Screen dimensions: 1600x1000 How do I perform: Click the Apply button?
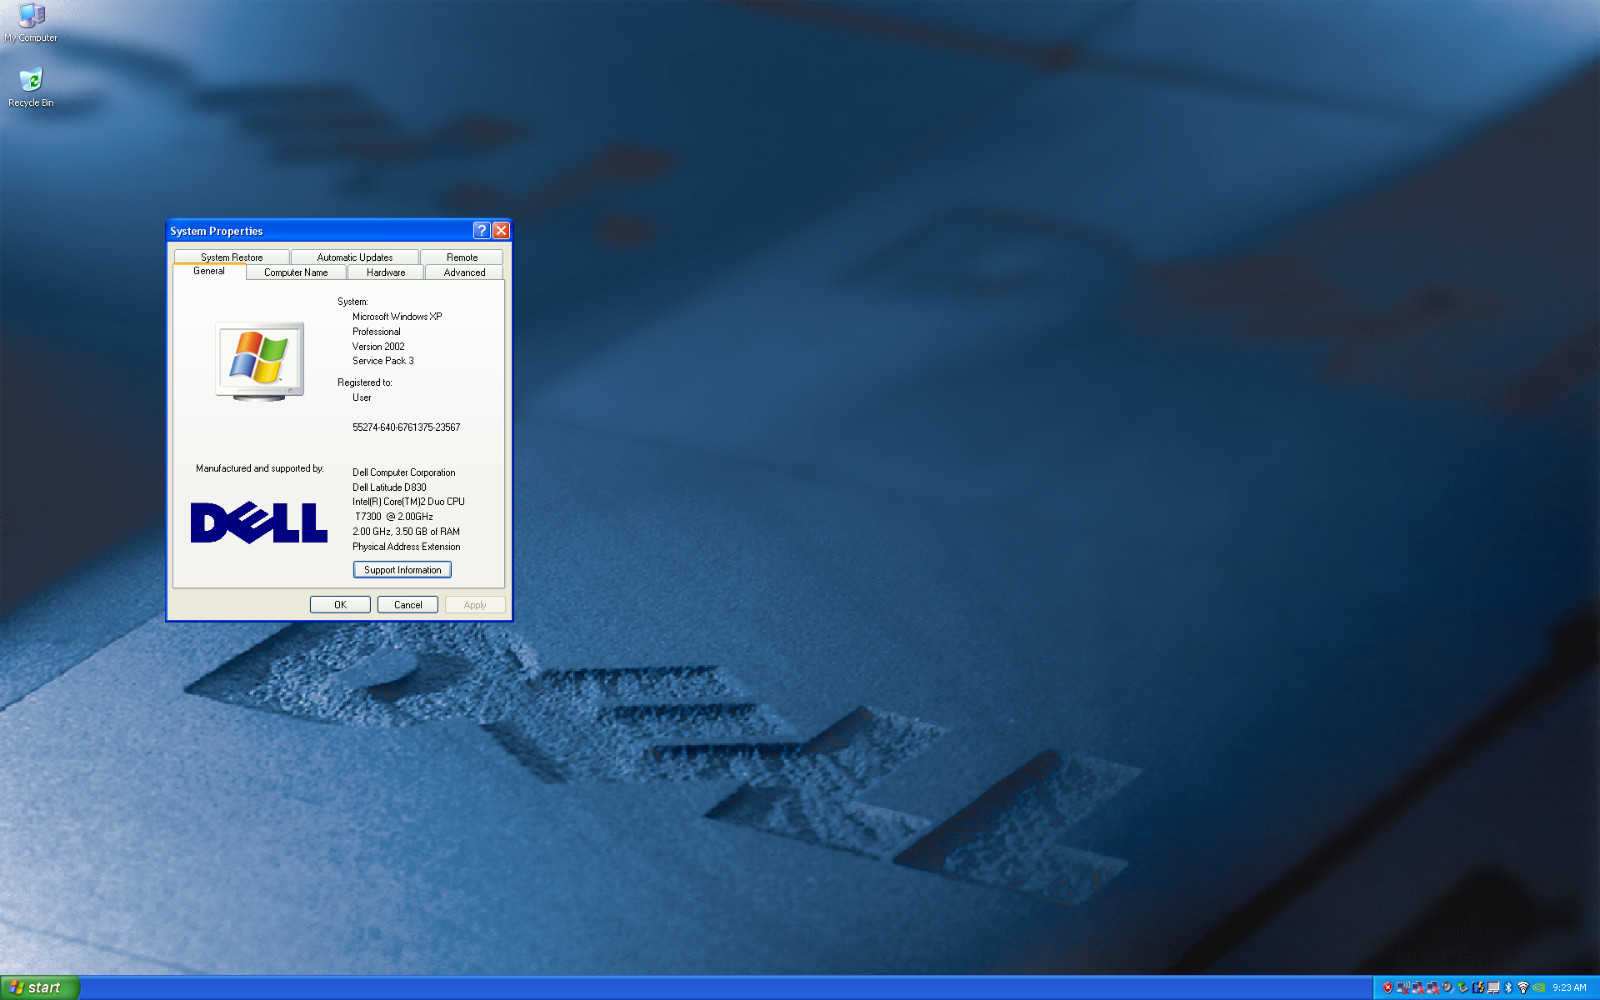coord(475,605)
